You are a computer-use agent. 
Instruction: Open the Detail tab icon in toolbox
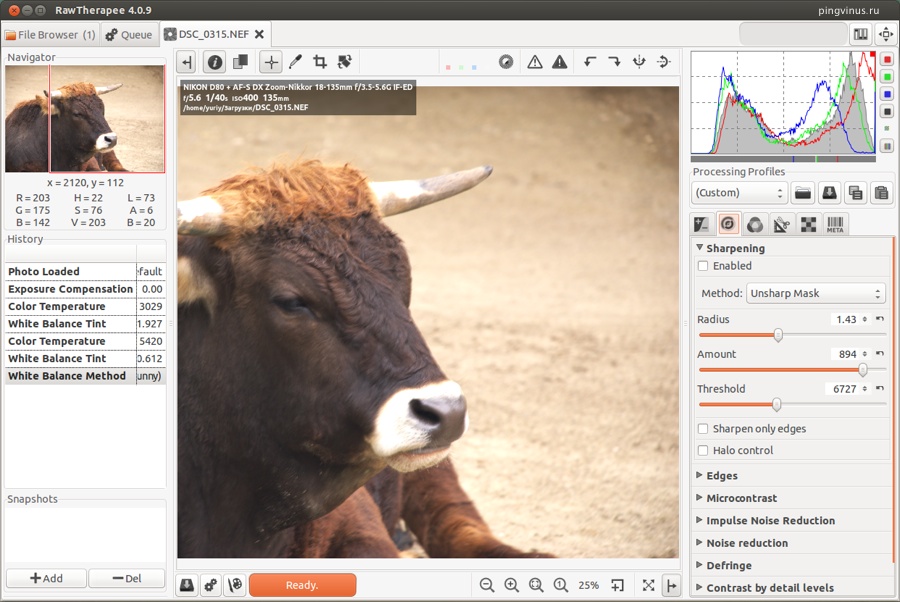coord(729,224)
